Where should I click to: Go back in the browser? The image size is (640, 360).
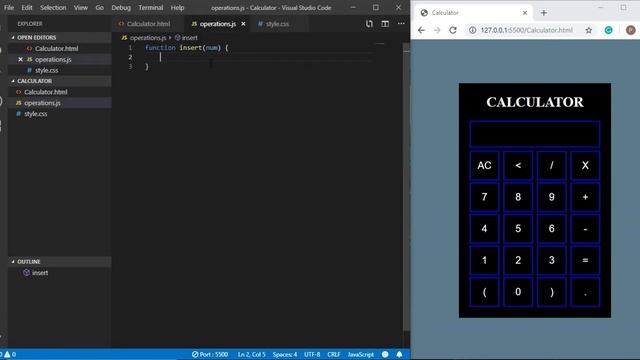[421, 30]
